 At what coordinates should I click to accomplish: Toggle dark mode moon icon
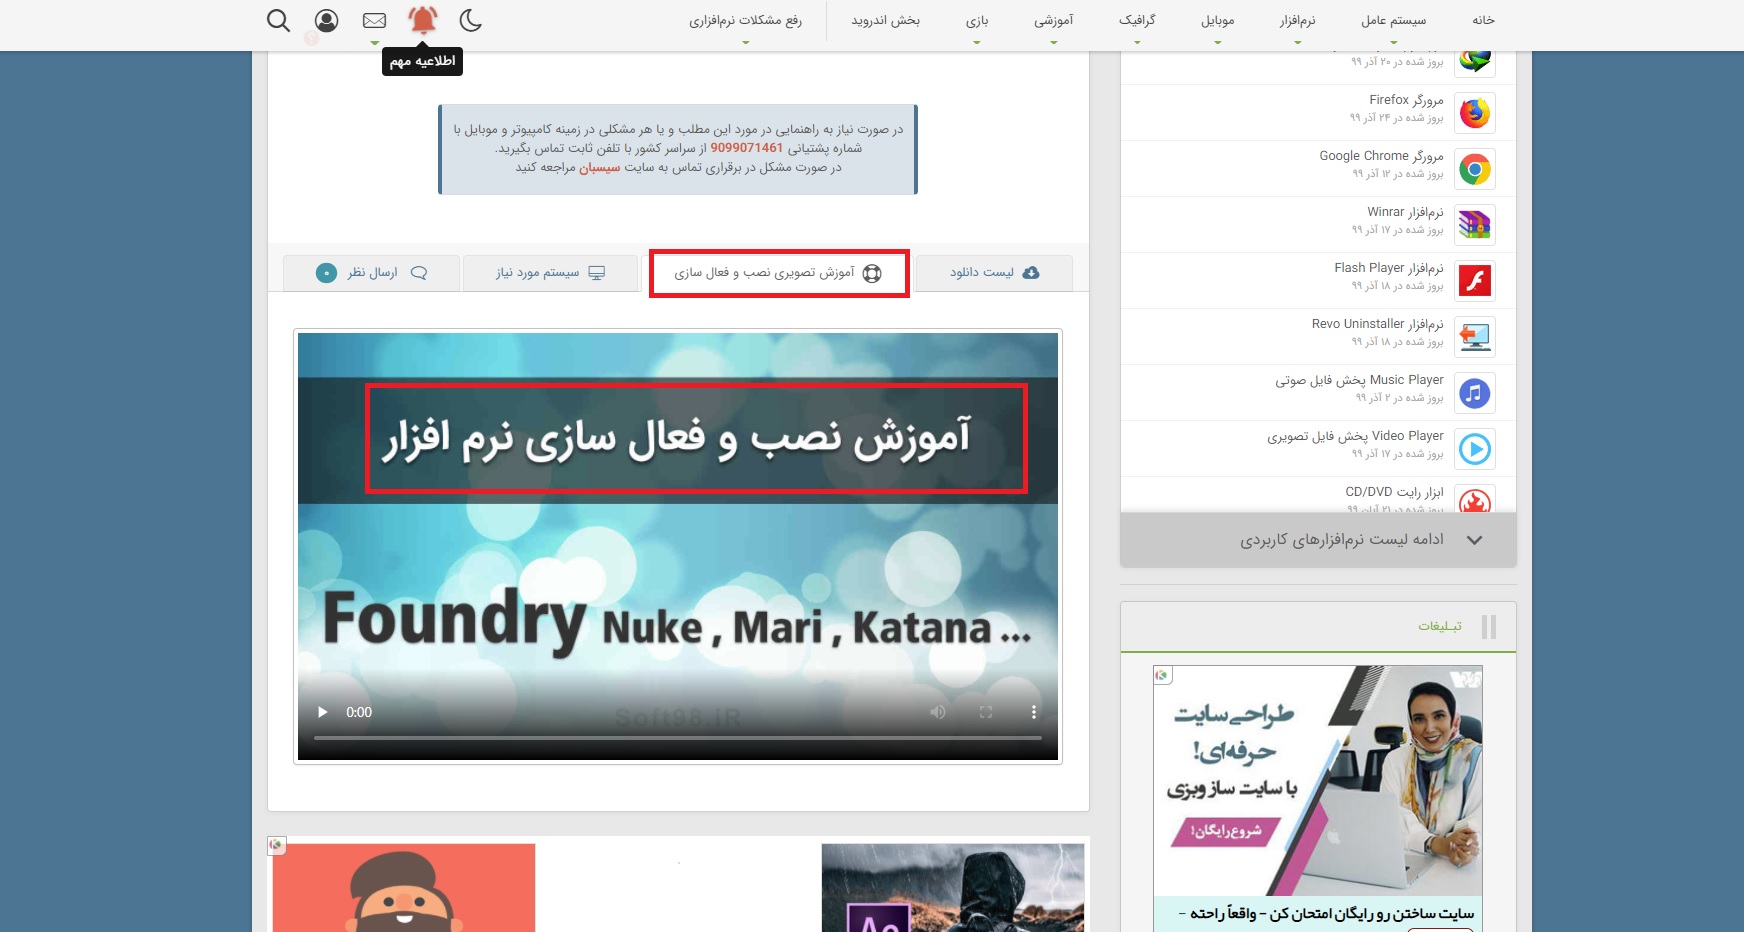[x=470, y=20]
